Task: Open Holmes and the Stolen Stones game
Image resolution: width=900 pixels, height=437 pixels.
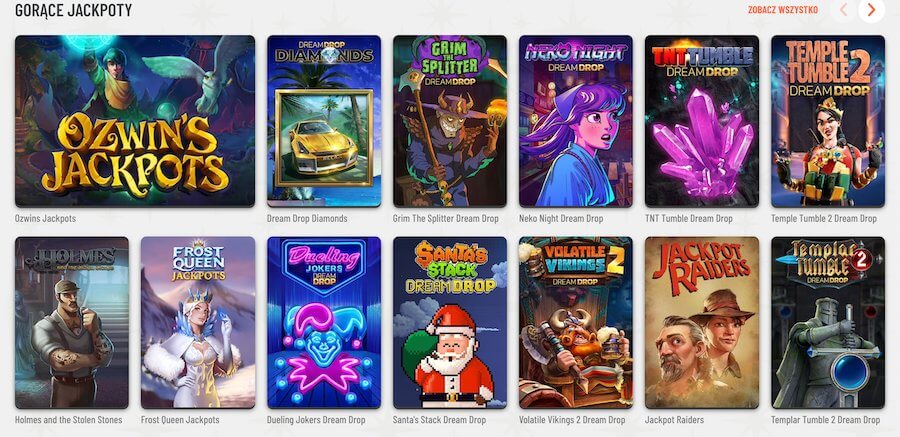Action: [x=72, y=323]
